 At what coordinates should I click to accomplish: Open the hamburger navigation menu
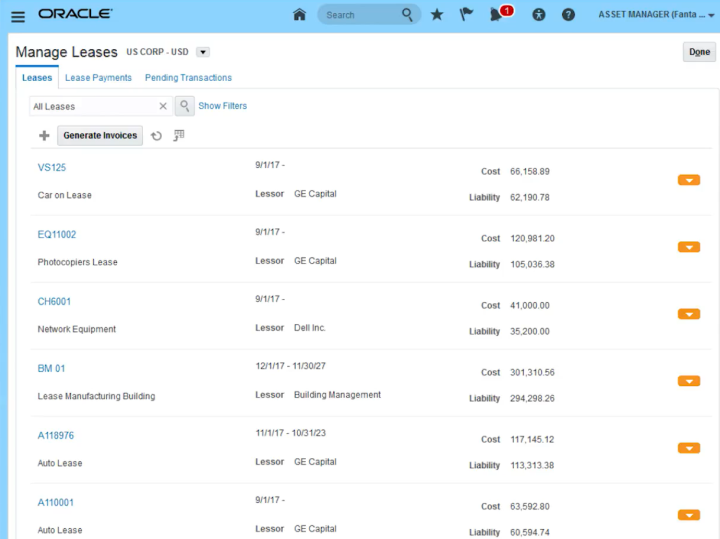pos(17,15)
